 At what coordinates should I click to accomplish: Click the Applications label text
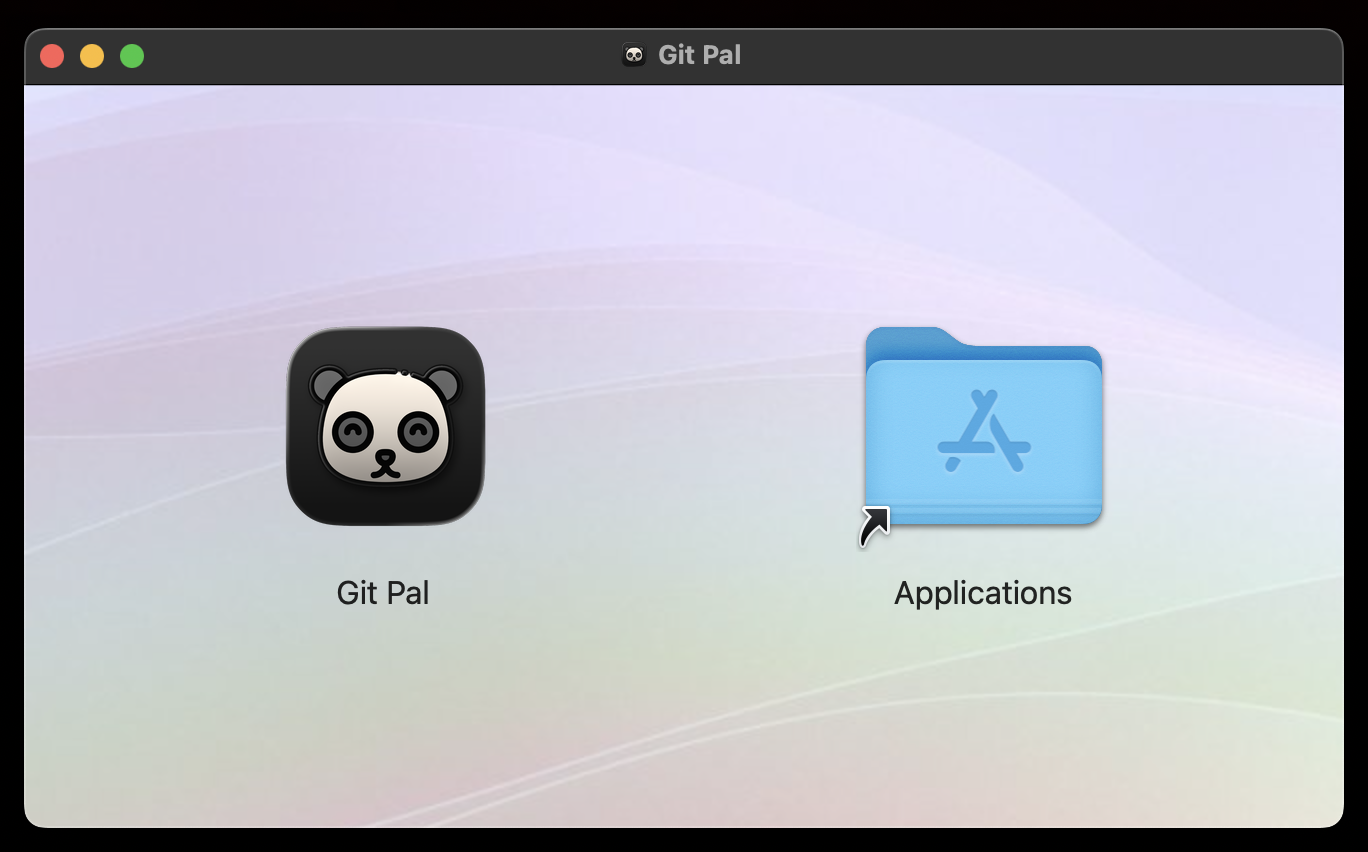pos(981,592)
